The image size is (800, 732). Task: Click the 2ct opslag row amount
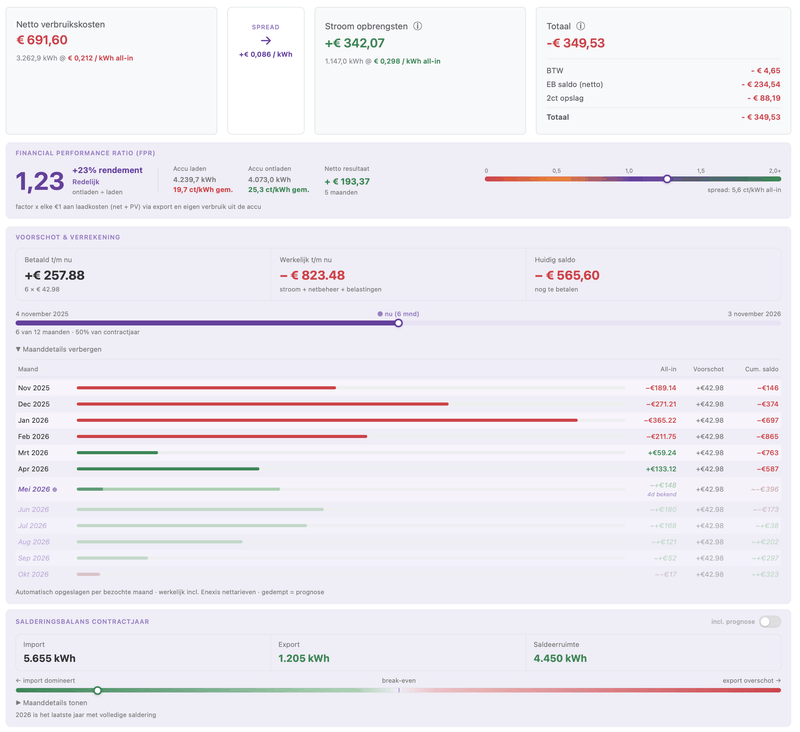pyautogui.click(x=764, y=98)
